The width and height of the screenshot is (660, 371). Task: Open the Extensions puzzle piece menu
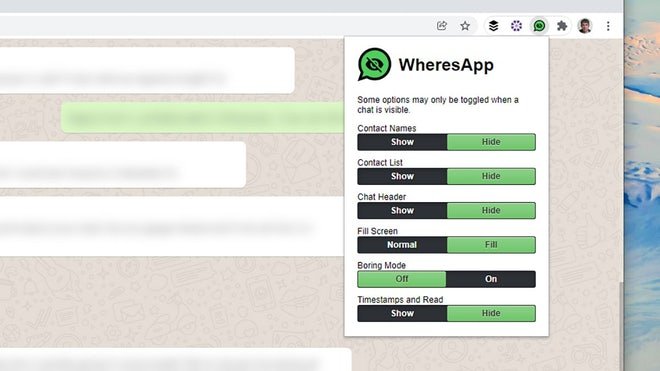[562, 26]
